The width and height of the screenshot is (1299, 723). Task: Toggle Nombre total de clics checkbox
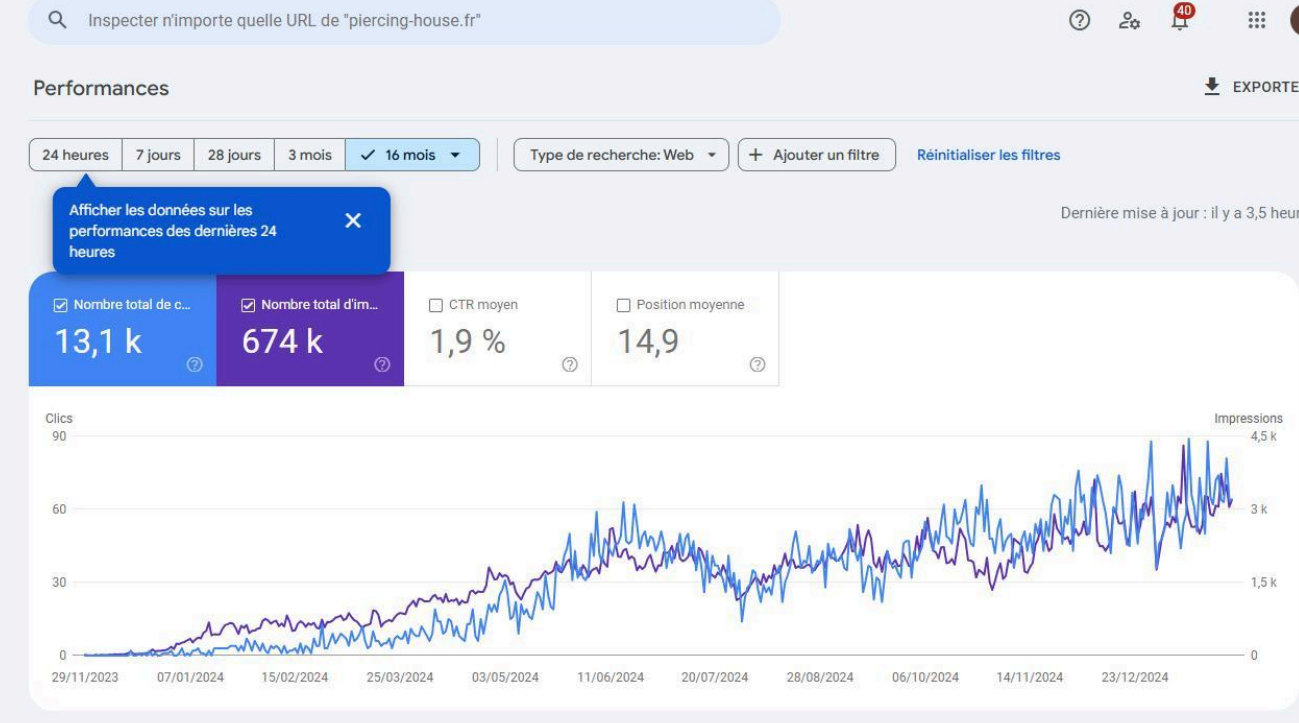coord(61,305)
